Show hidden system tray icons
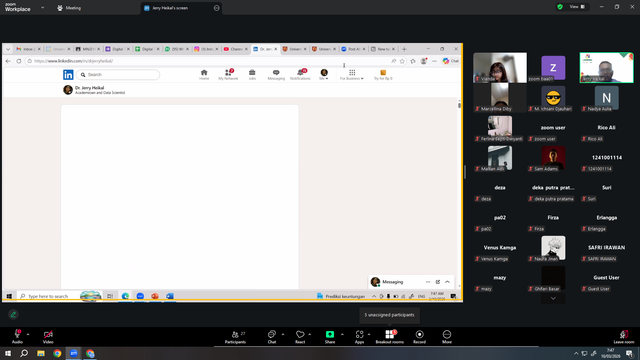 click(x=576, y=353)
